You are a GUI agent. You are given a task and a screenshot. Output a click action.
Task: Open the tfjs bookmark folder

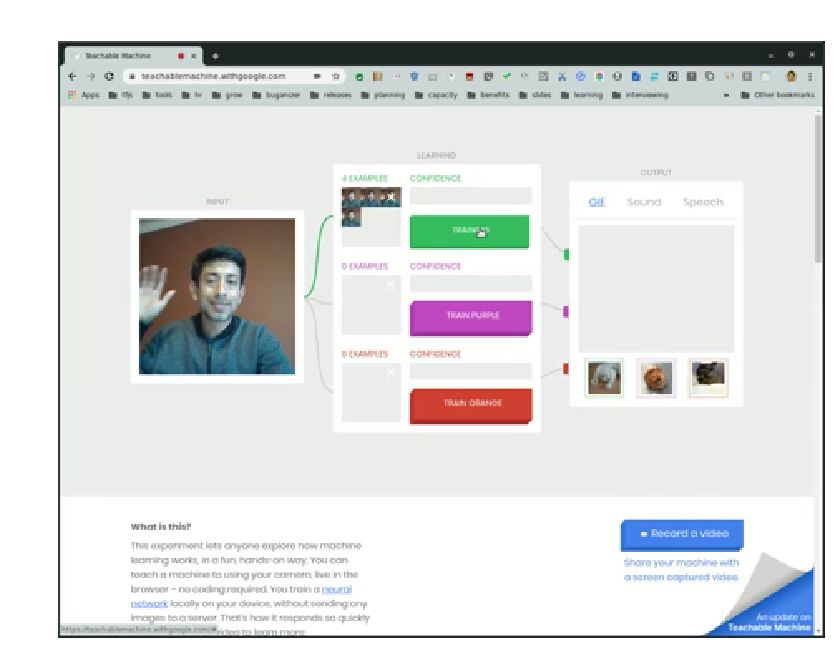(120, 95)
